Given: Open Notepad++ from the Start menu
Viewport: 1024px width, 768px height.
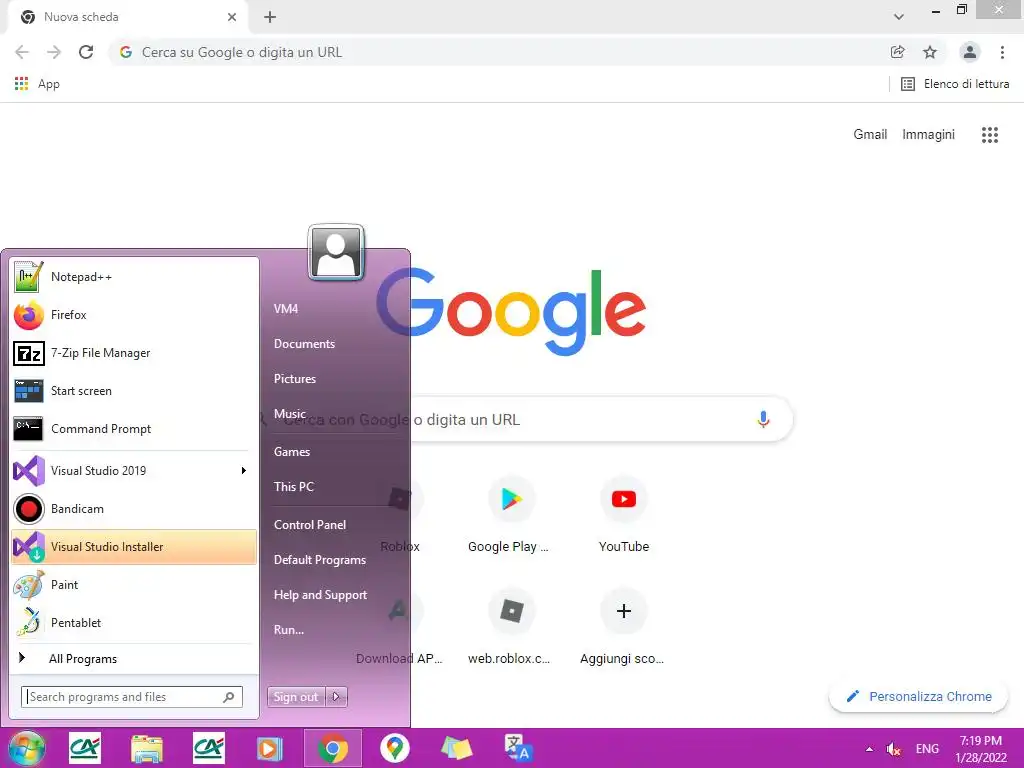Looking at the screenshot, I should tap(134, 277).
